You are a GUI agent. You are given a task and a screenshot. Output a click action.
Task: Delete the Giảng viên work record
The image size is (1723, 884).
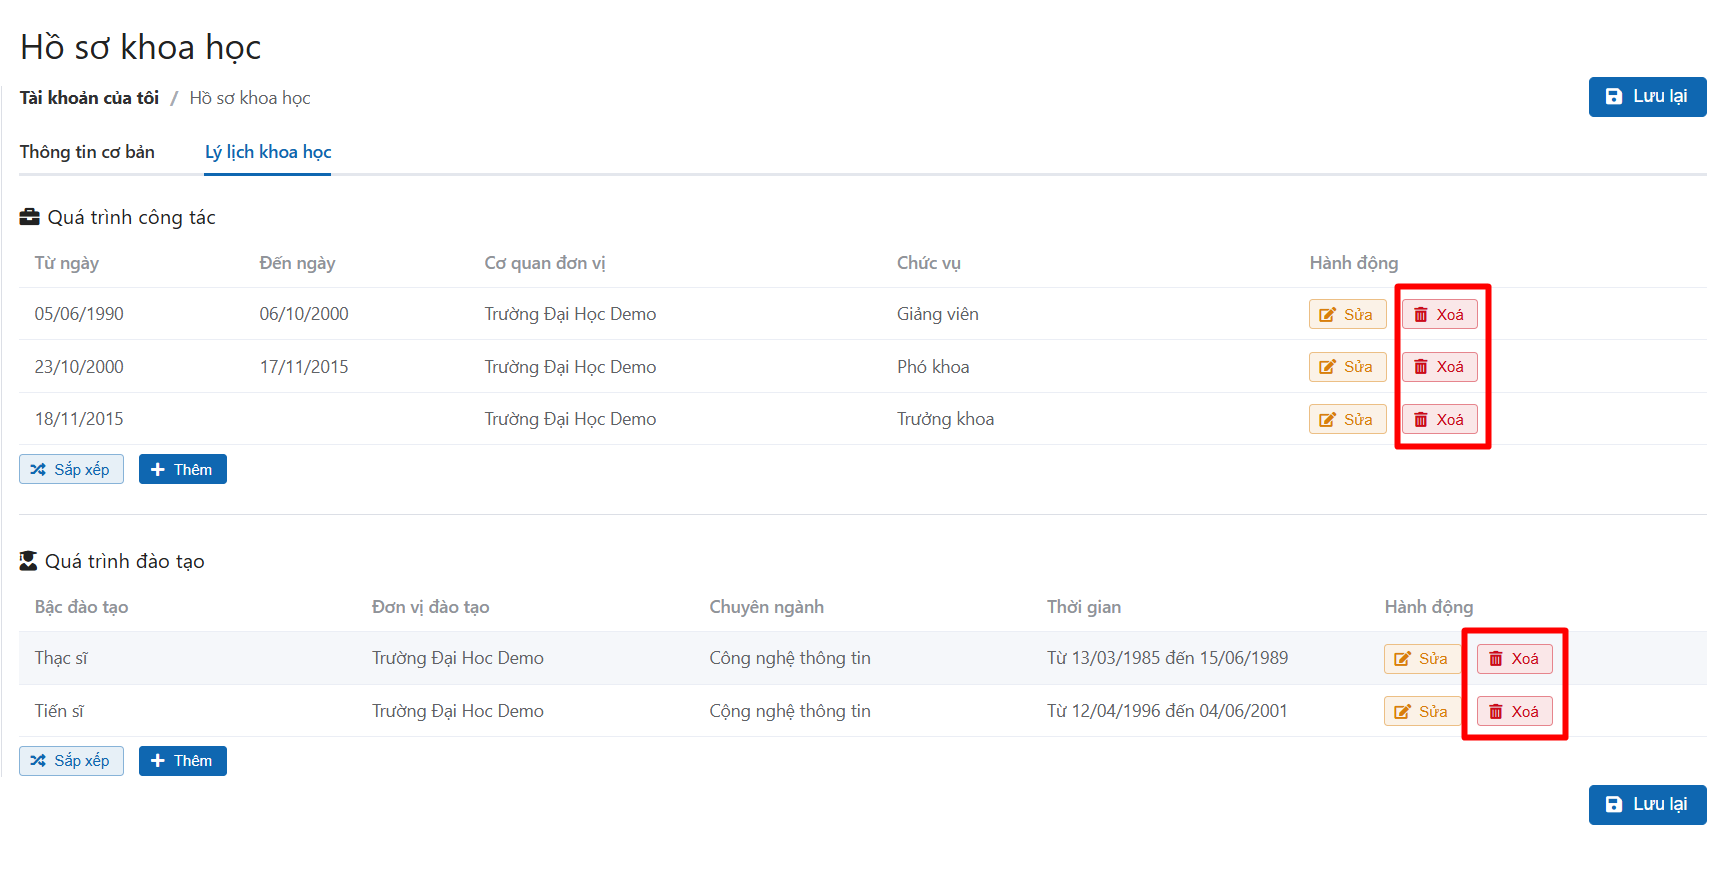1438,314
